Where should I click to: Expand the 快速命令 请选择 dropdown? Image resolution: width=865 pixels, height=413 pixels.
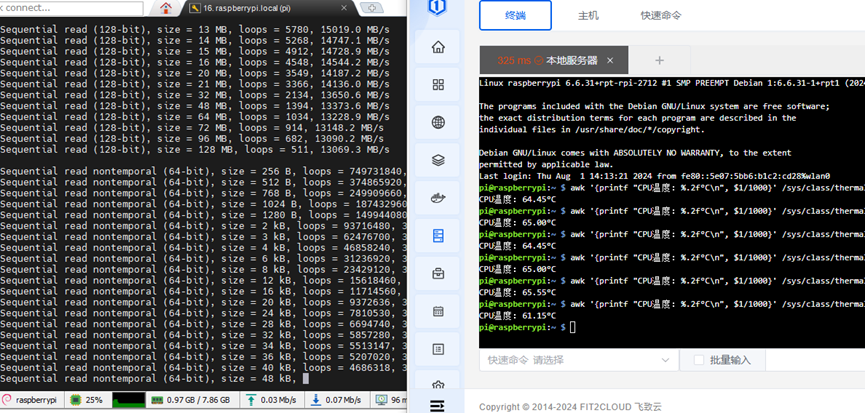tap(579, 360)
